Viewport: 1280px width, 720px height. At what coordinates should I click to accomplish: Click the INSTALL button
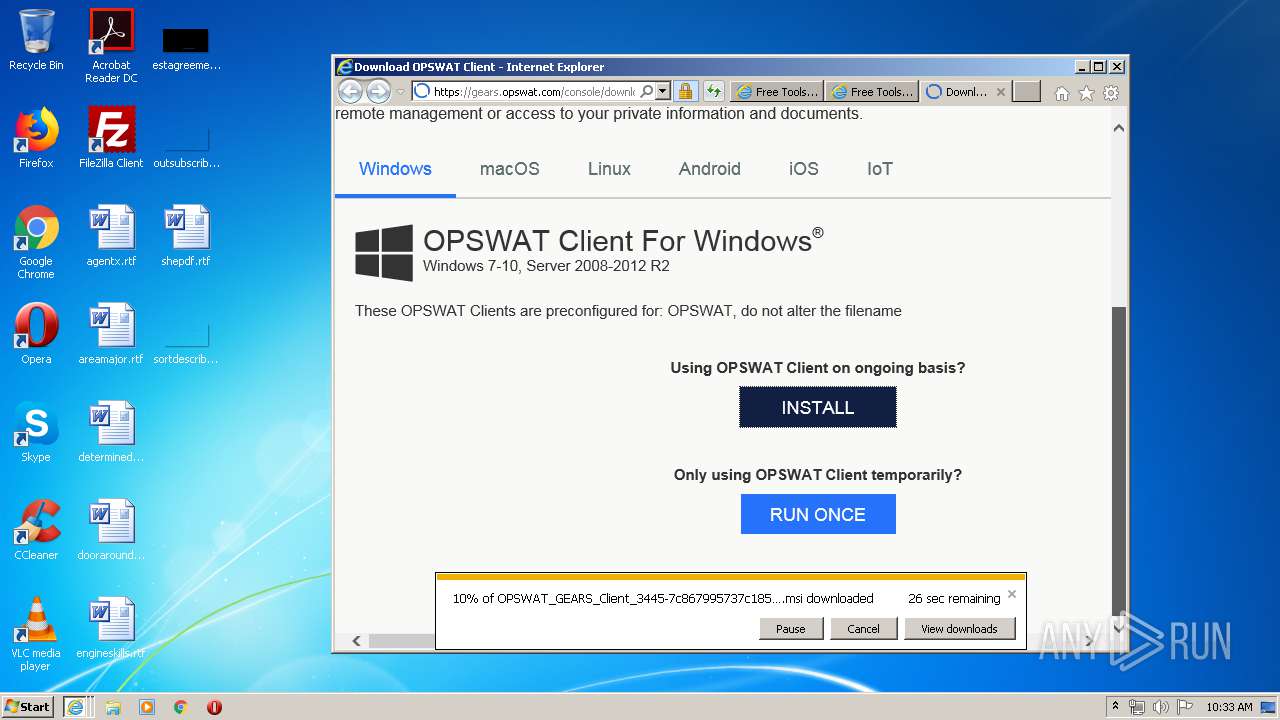[818, 407]
